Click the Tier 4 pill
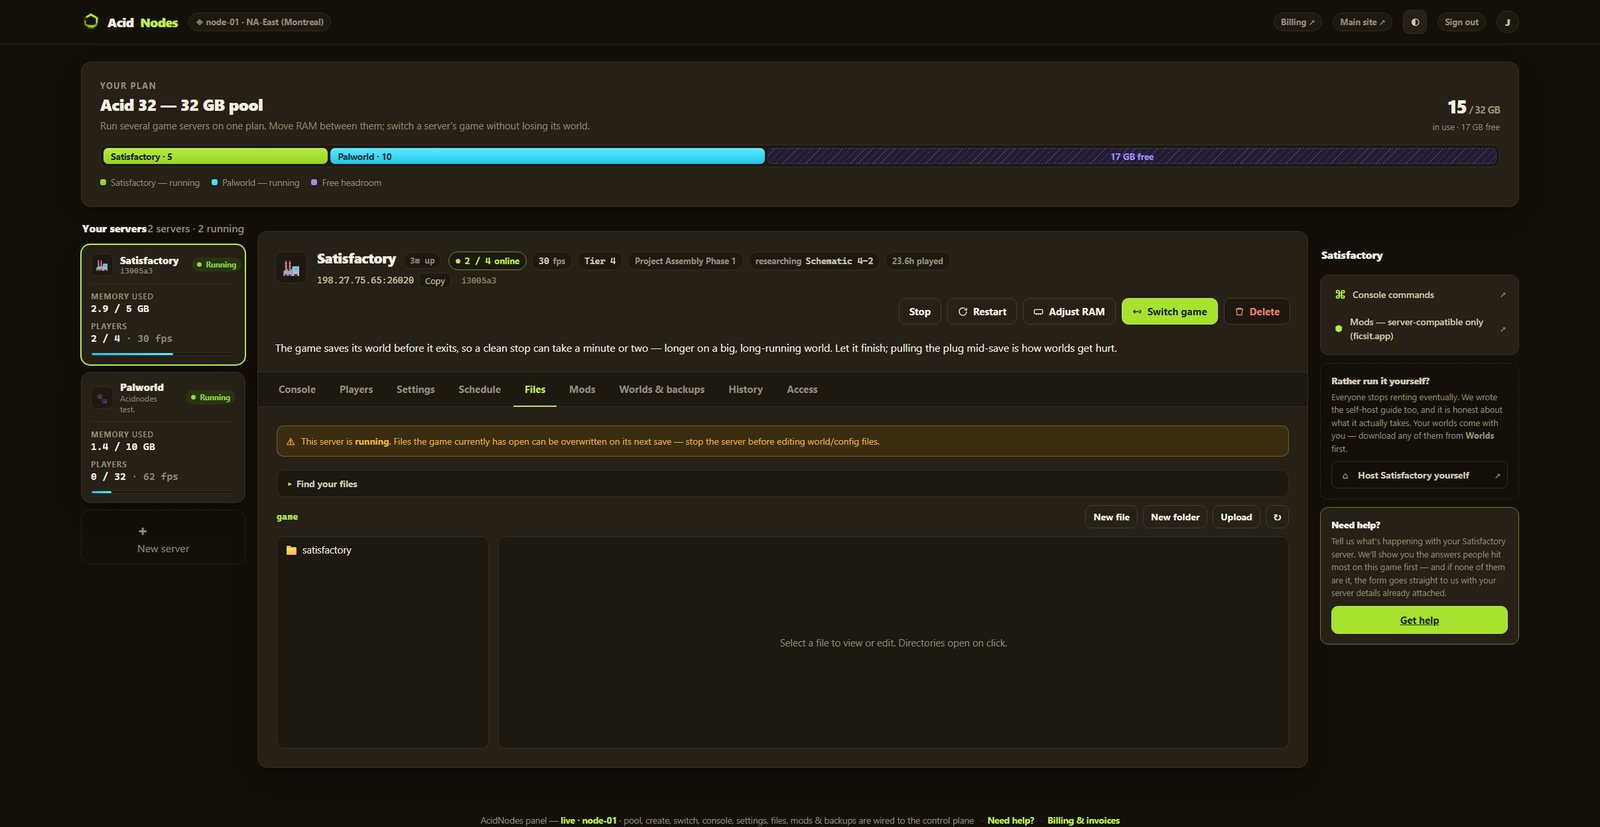Screen dimensions: 1600x827 (600, 261)
